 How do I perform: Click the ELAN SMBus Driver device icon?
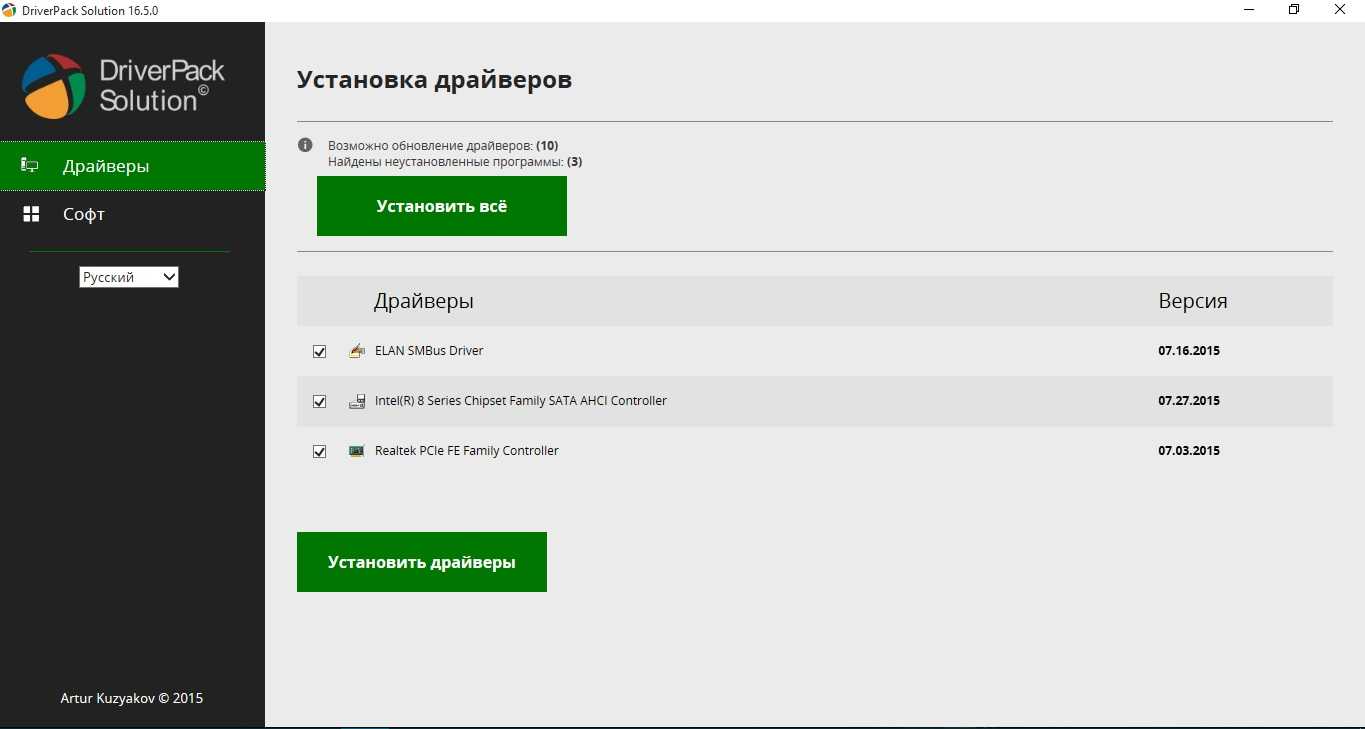[357, 351]
